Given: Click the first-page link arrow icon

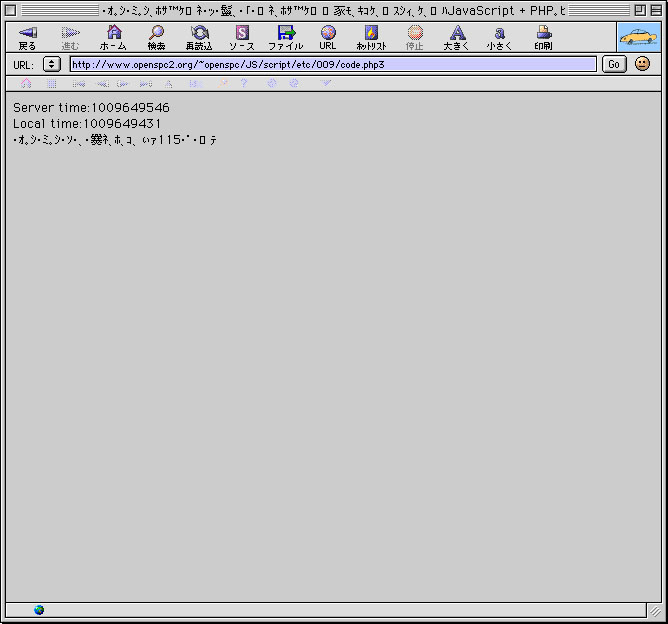Looking at the screenshot, I should tap(79, 83).
